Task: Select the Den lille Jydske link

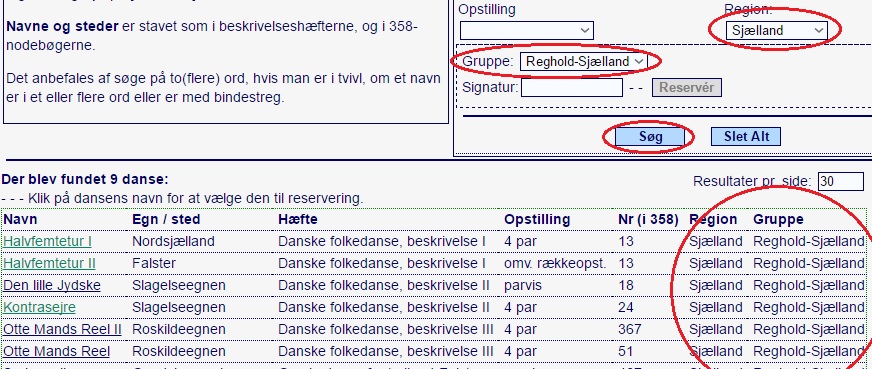Action: (52, 286)
